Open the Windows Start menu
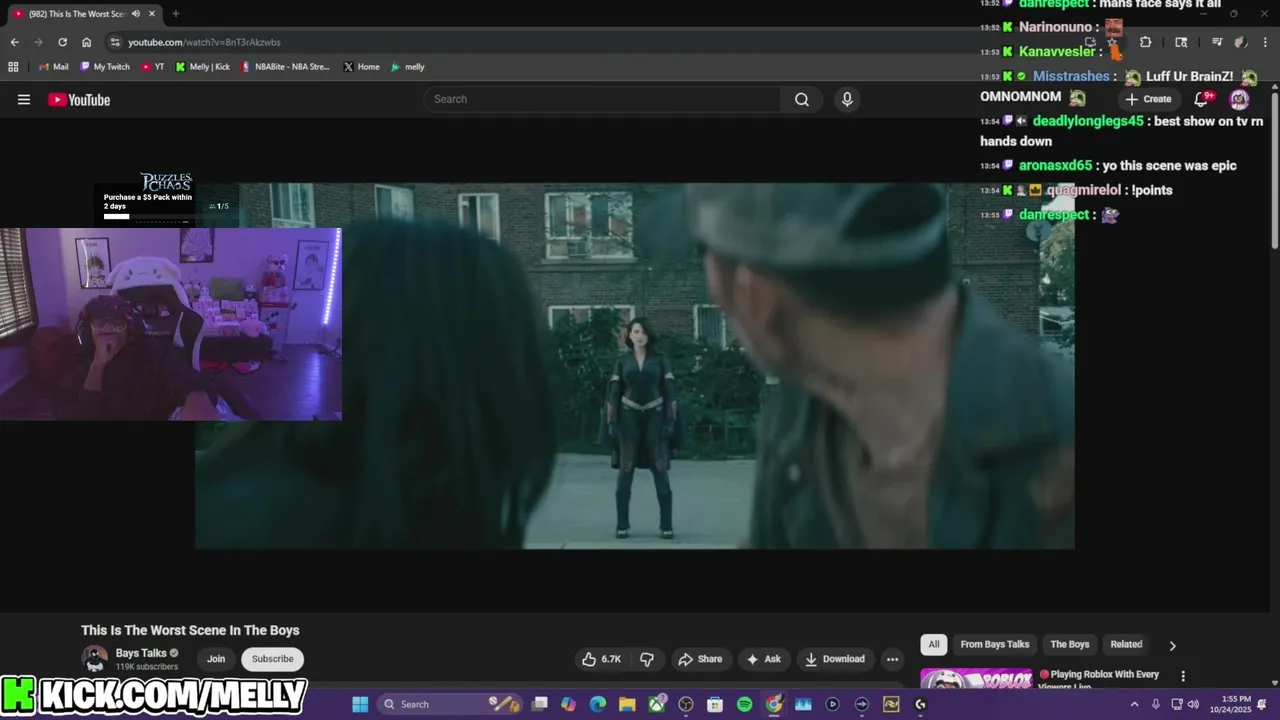1280x720 pixels. tap(360, 704)
